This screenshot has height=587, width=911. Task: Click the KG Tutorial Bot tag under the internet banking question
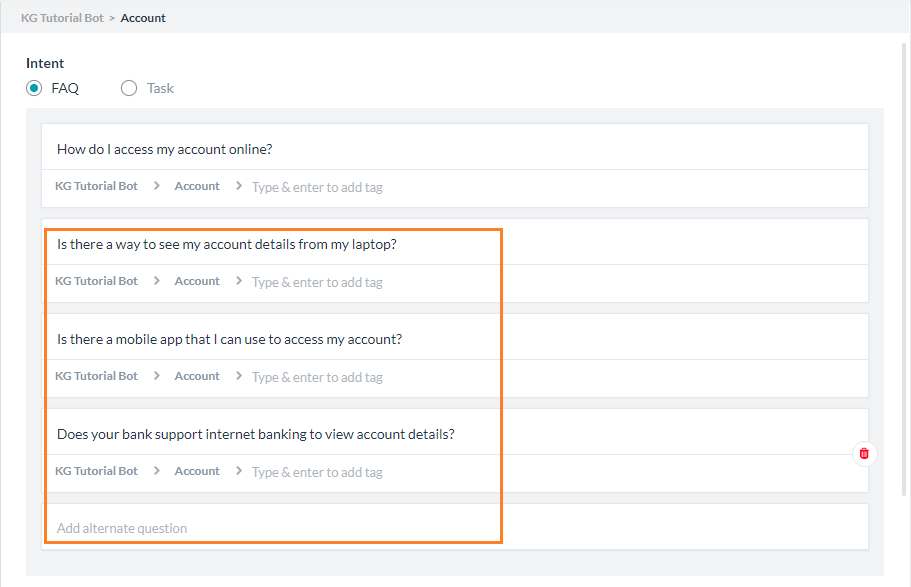pos(96,471)
